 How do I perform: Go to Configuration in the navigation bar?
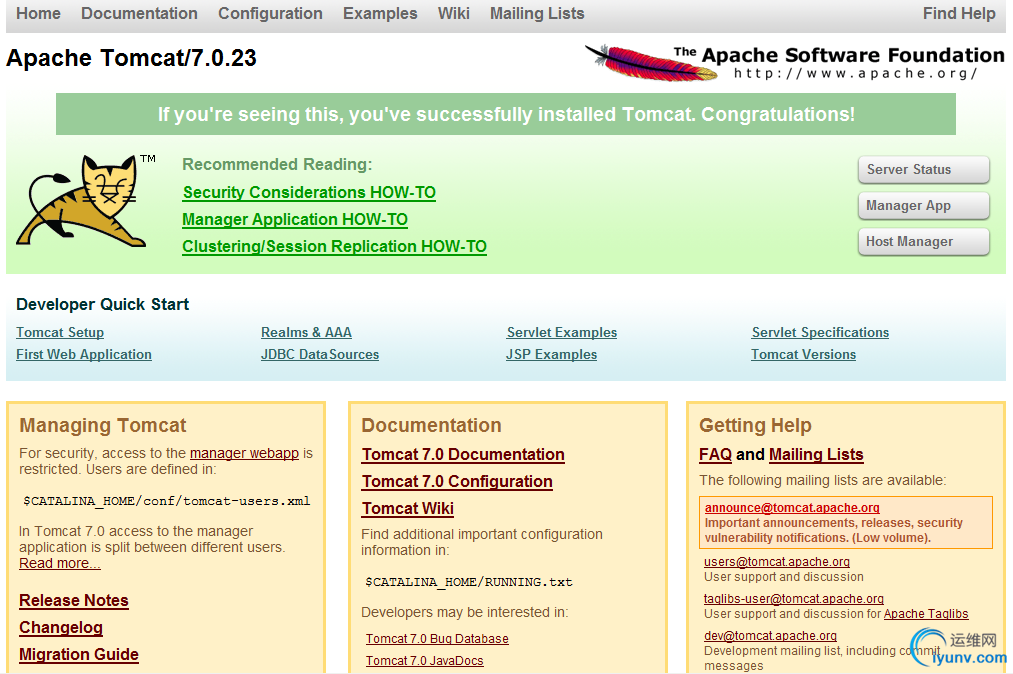[x=270, y=14]
